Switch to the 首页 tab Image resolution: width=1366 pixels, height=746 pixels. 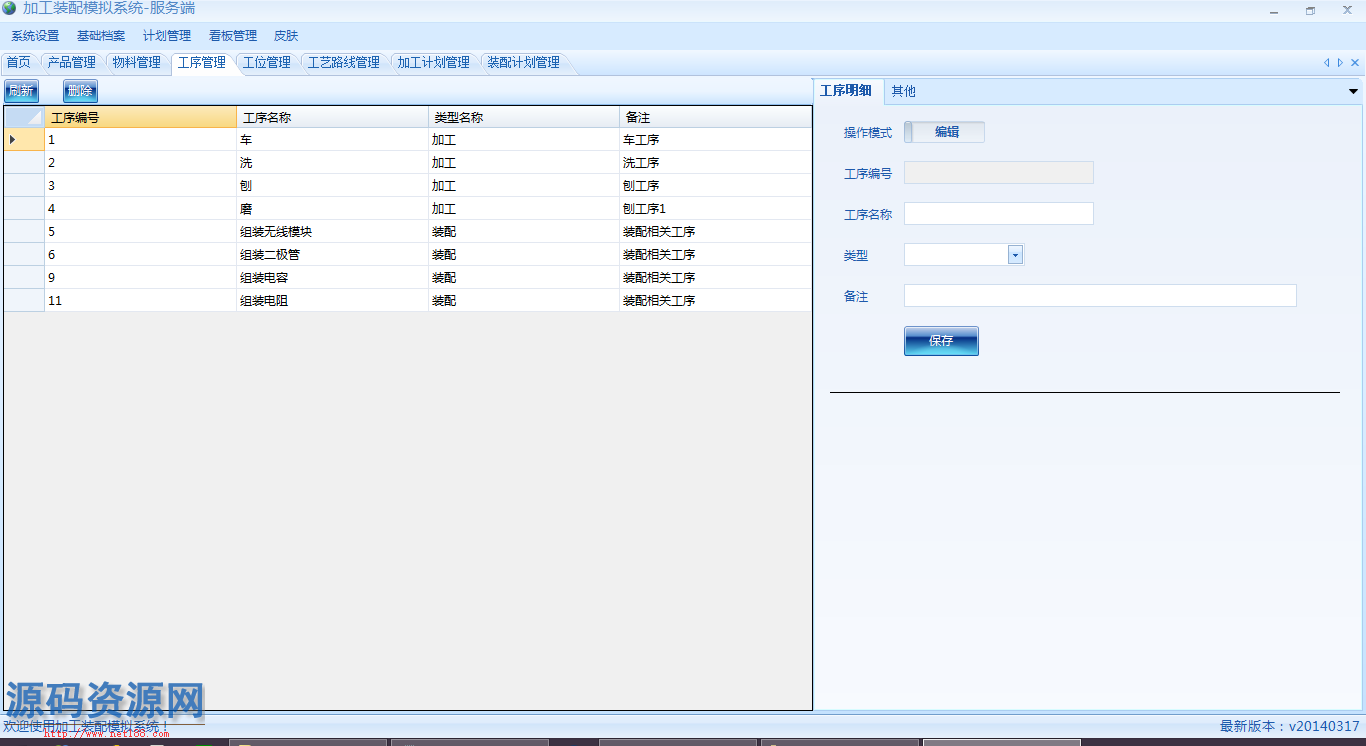[18, 63]
